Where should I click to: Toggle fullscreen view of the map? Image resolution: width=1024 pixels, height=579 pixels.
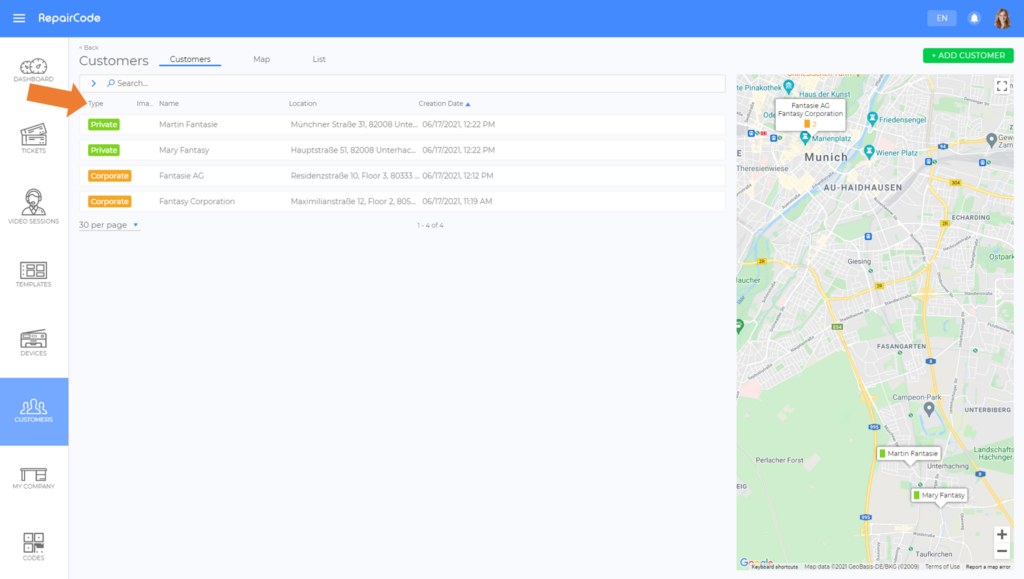[x=1002, y=86]
